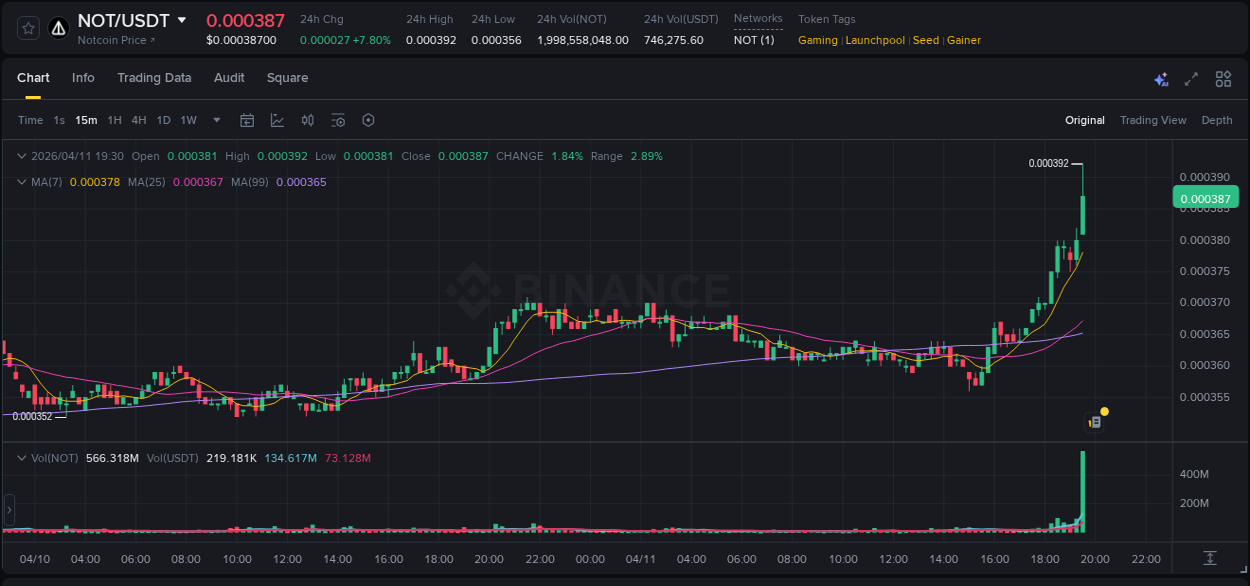This screenshot has width=1250, height=586.
Task: Click the current price tag 0.000387
Action: [x=1205, y=198]
